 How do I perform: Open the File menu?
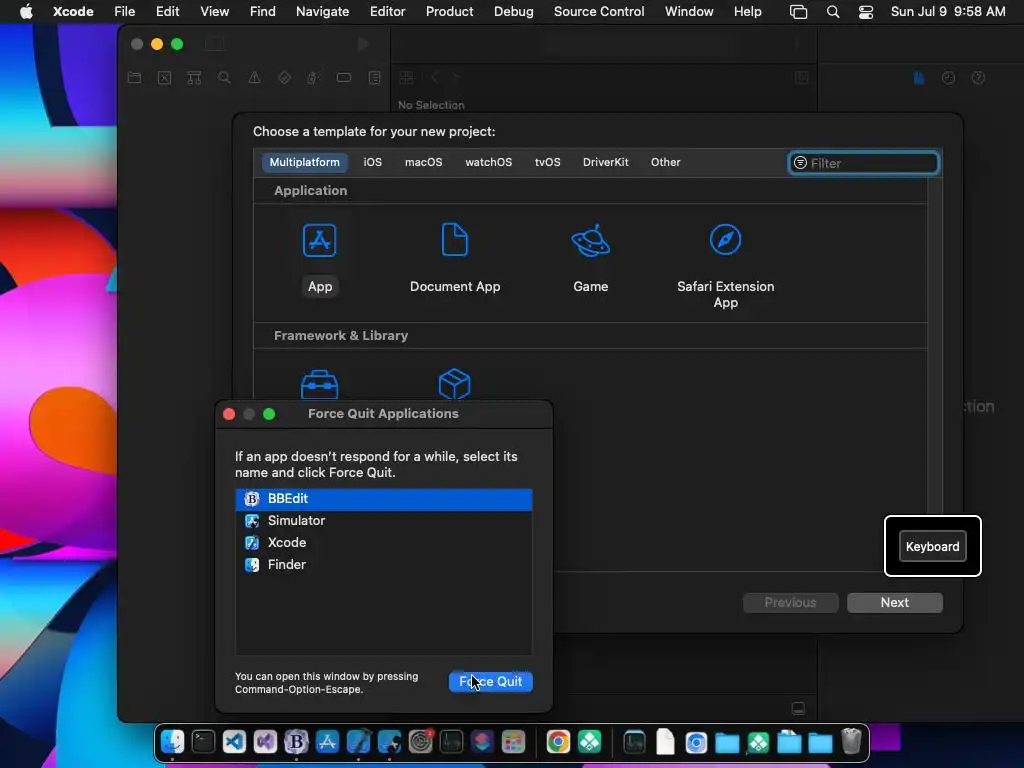pyautogui.click(x=125, y=12)
